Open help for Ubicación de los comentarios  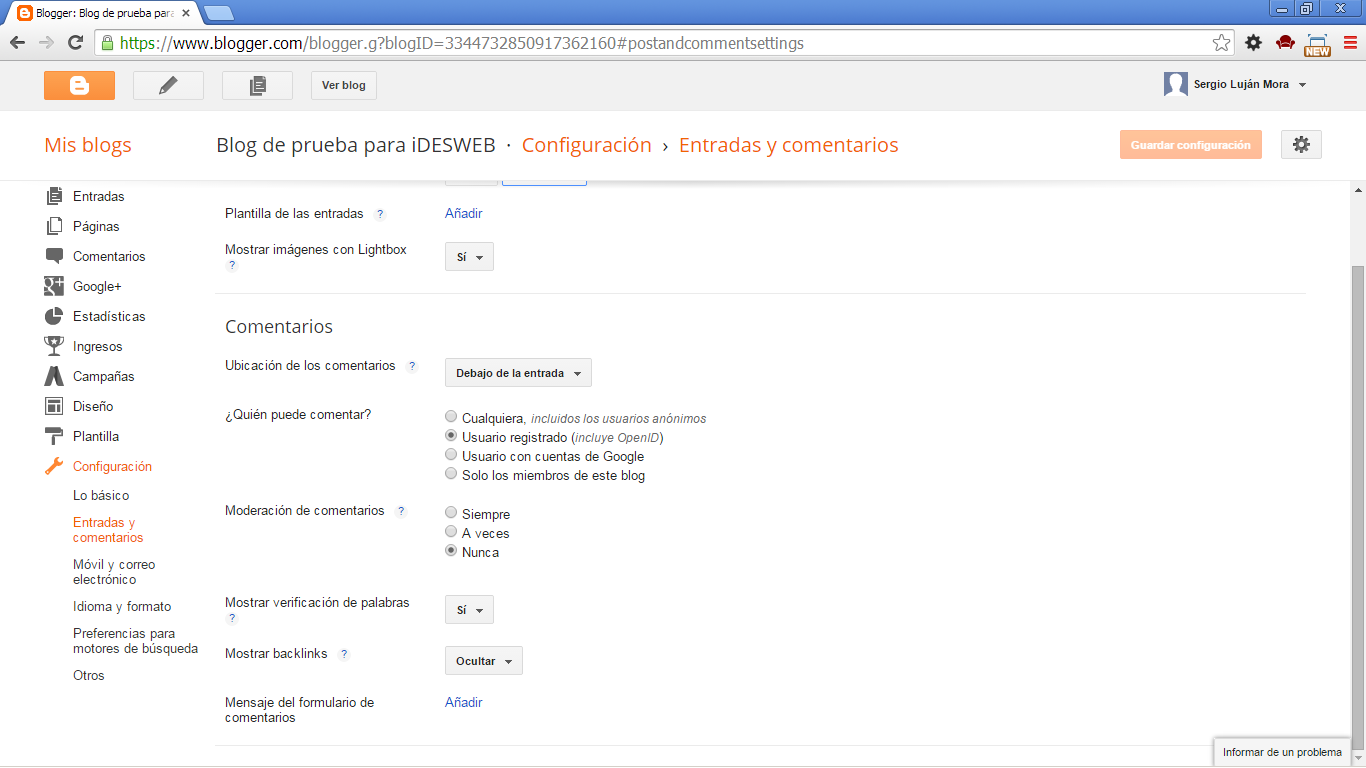pos(412,366)
